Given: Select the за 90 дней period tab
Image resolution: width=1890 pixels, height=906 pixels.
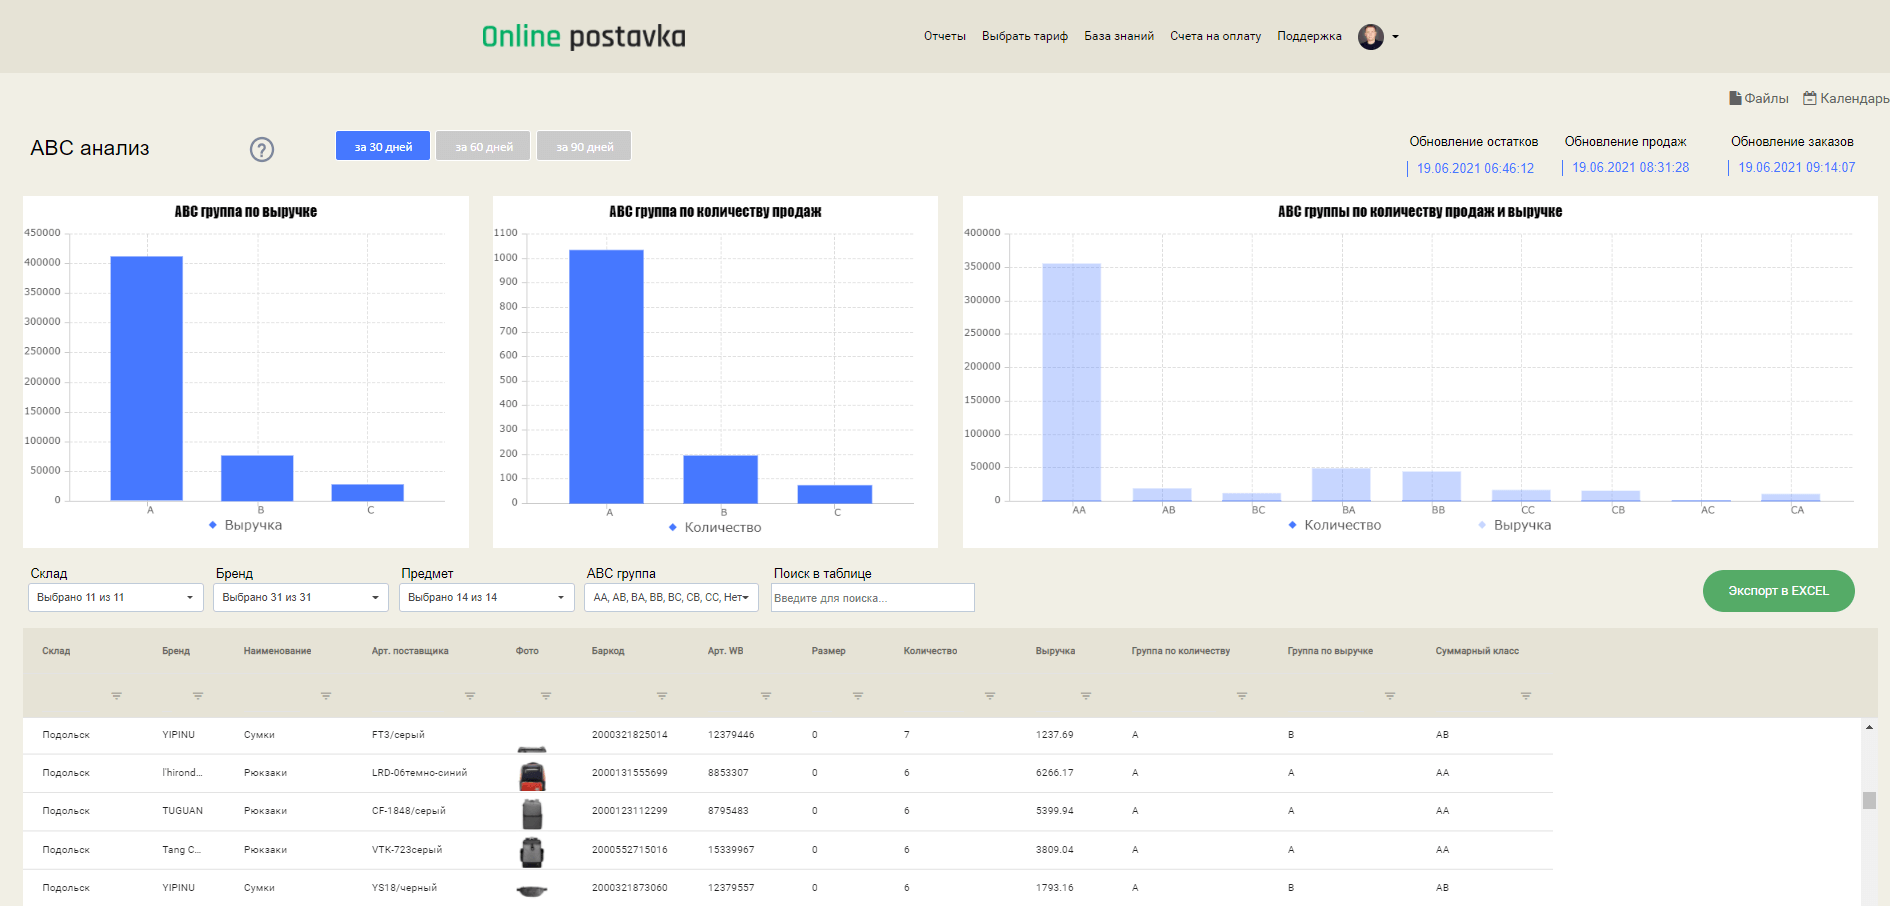Looking at the screenshot, I should (x=585, y=146).
